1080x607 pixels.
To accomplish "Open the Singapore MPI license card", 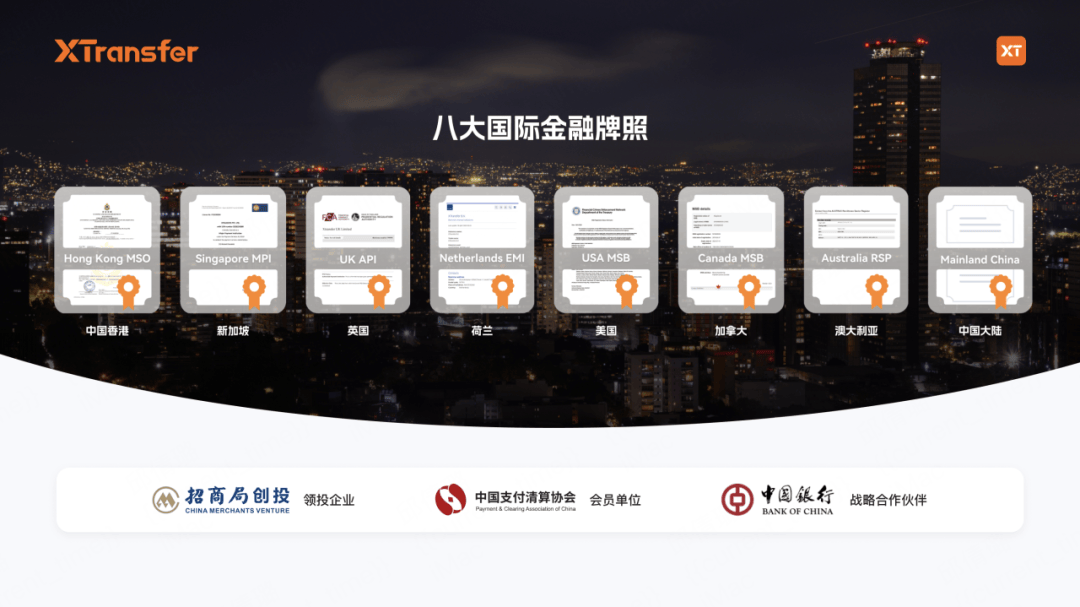I will point(233,250).
